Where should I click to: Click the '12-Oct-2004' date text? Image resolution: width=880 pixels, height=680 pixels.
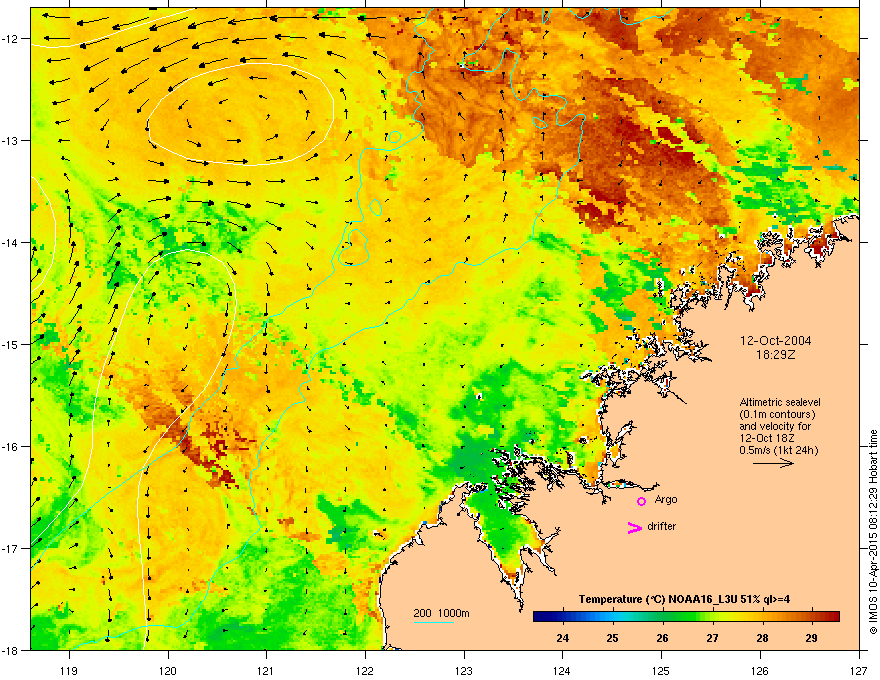point(775,341)
